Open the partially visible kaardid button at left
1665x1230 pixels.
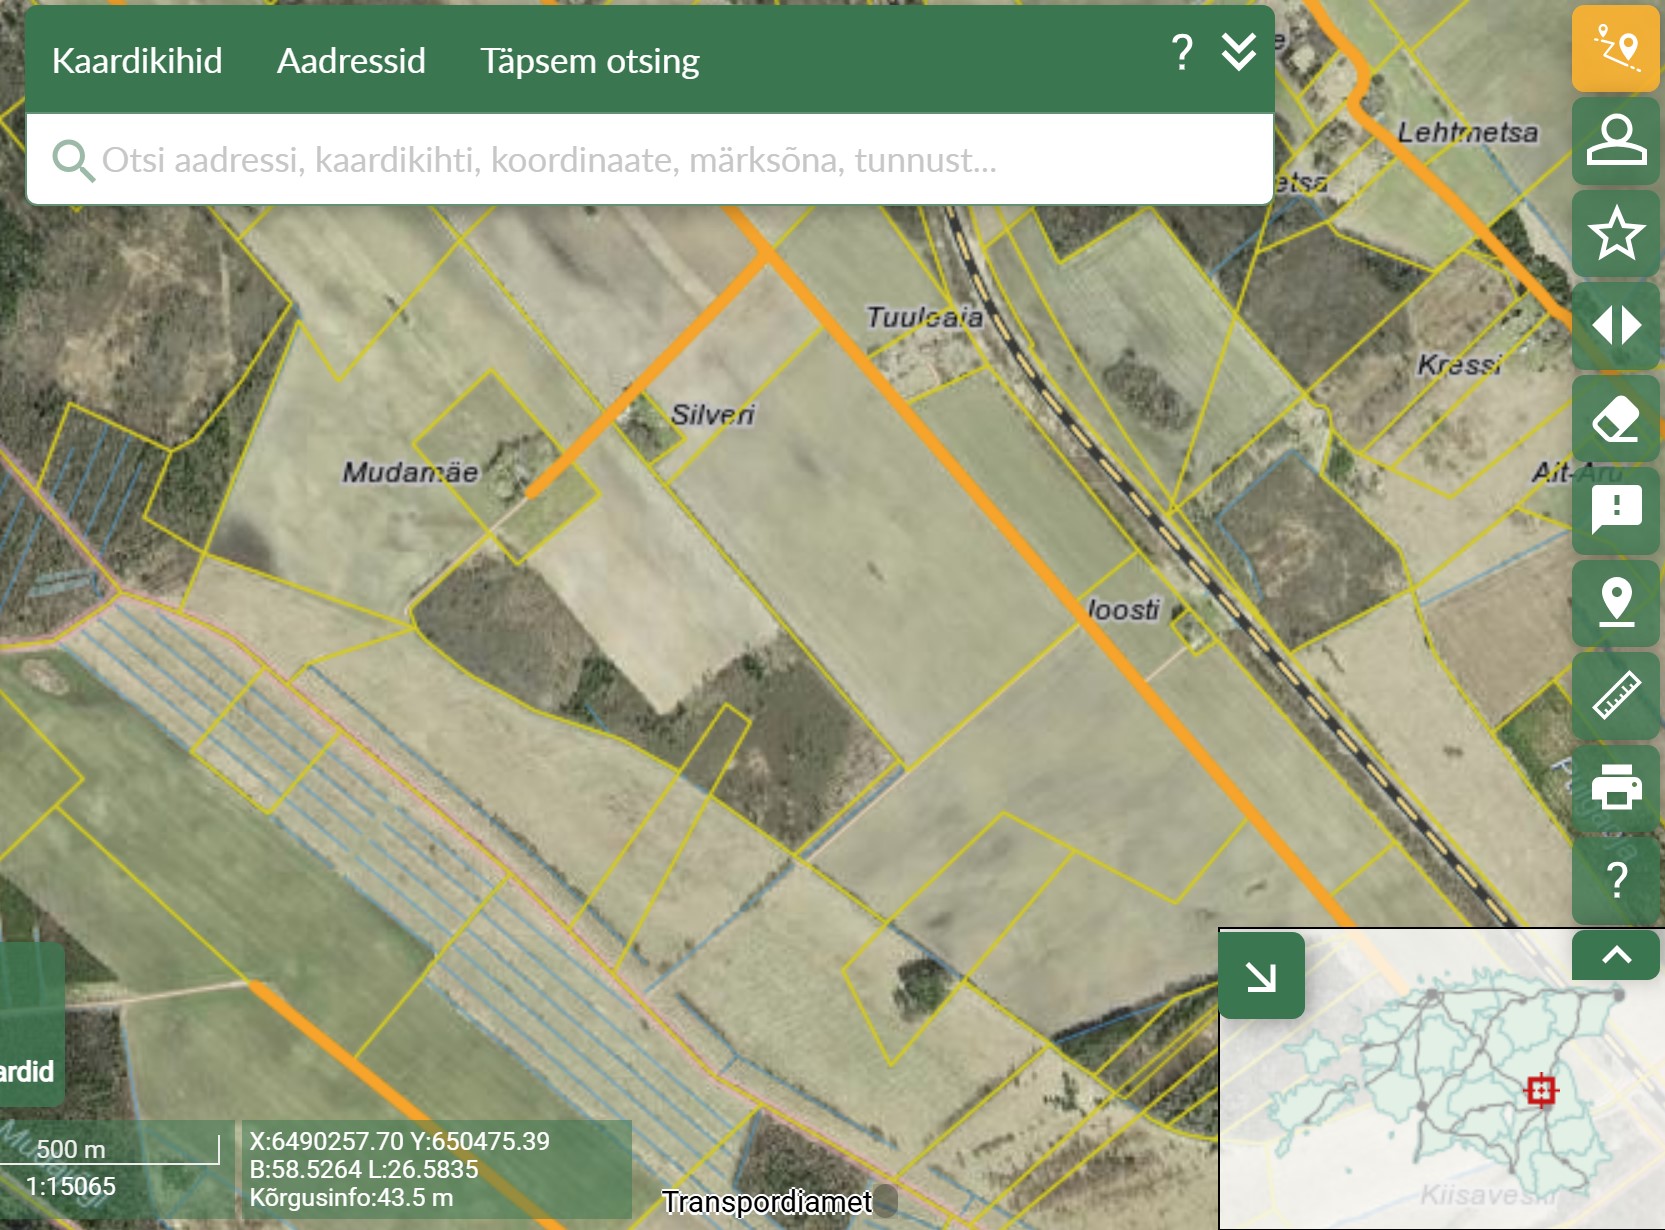(x=30, y=1024)
